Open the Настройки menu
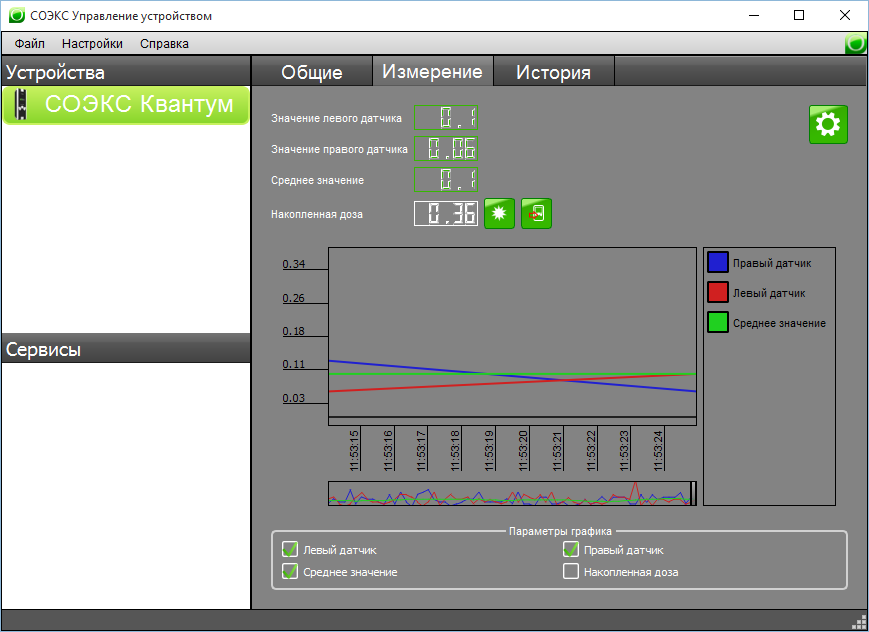Screen dimensions: 869x632 pyautogui.click(x=92, y=44)
